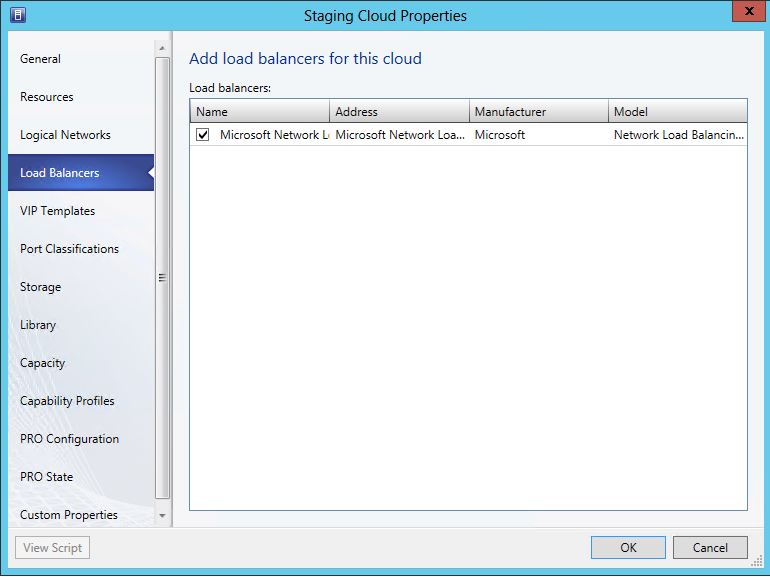The height and width of the screenshot is (577, 770).
Task: Uncheck the Microsoft Network Load Balancing checkbox
Action: pyautogui.click(x=203, y=135)
